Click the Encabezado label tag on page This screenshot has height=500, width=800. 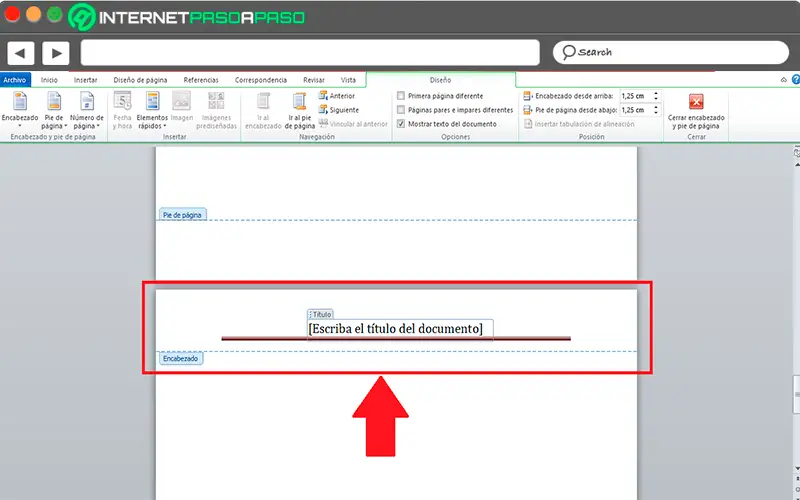(x=181, y=359)
